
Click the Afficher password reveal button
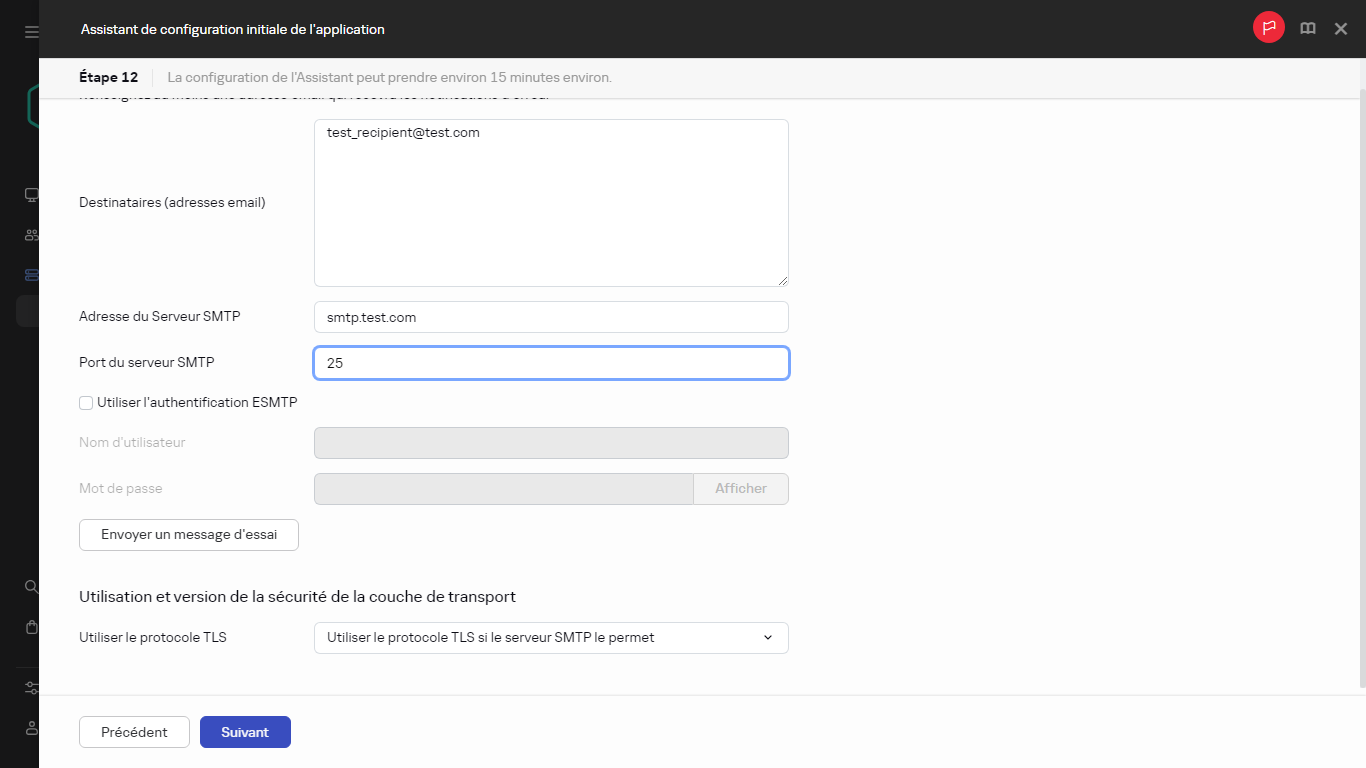[740, 488]
